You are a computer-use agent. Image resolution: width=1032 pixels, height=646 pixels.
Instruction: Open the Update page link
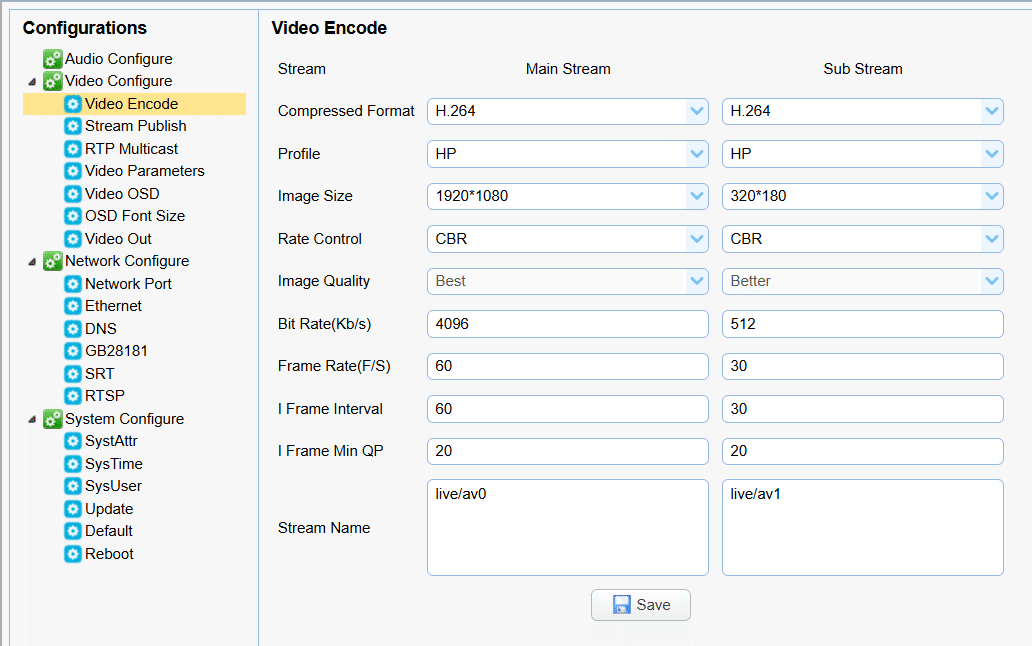click(109, 509)
